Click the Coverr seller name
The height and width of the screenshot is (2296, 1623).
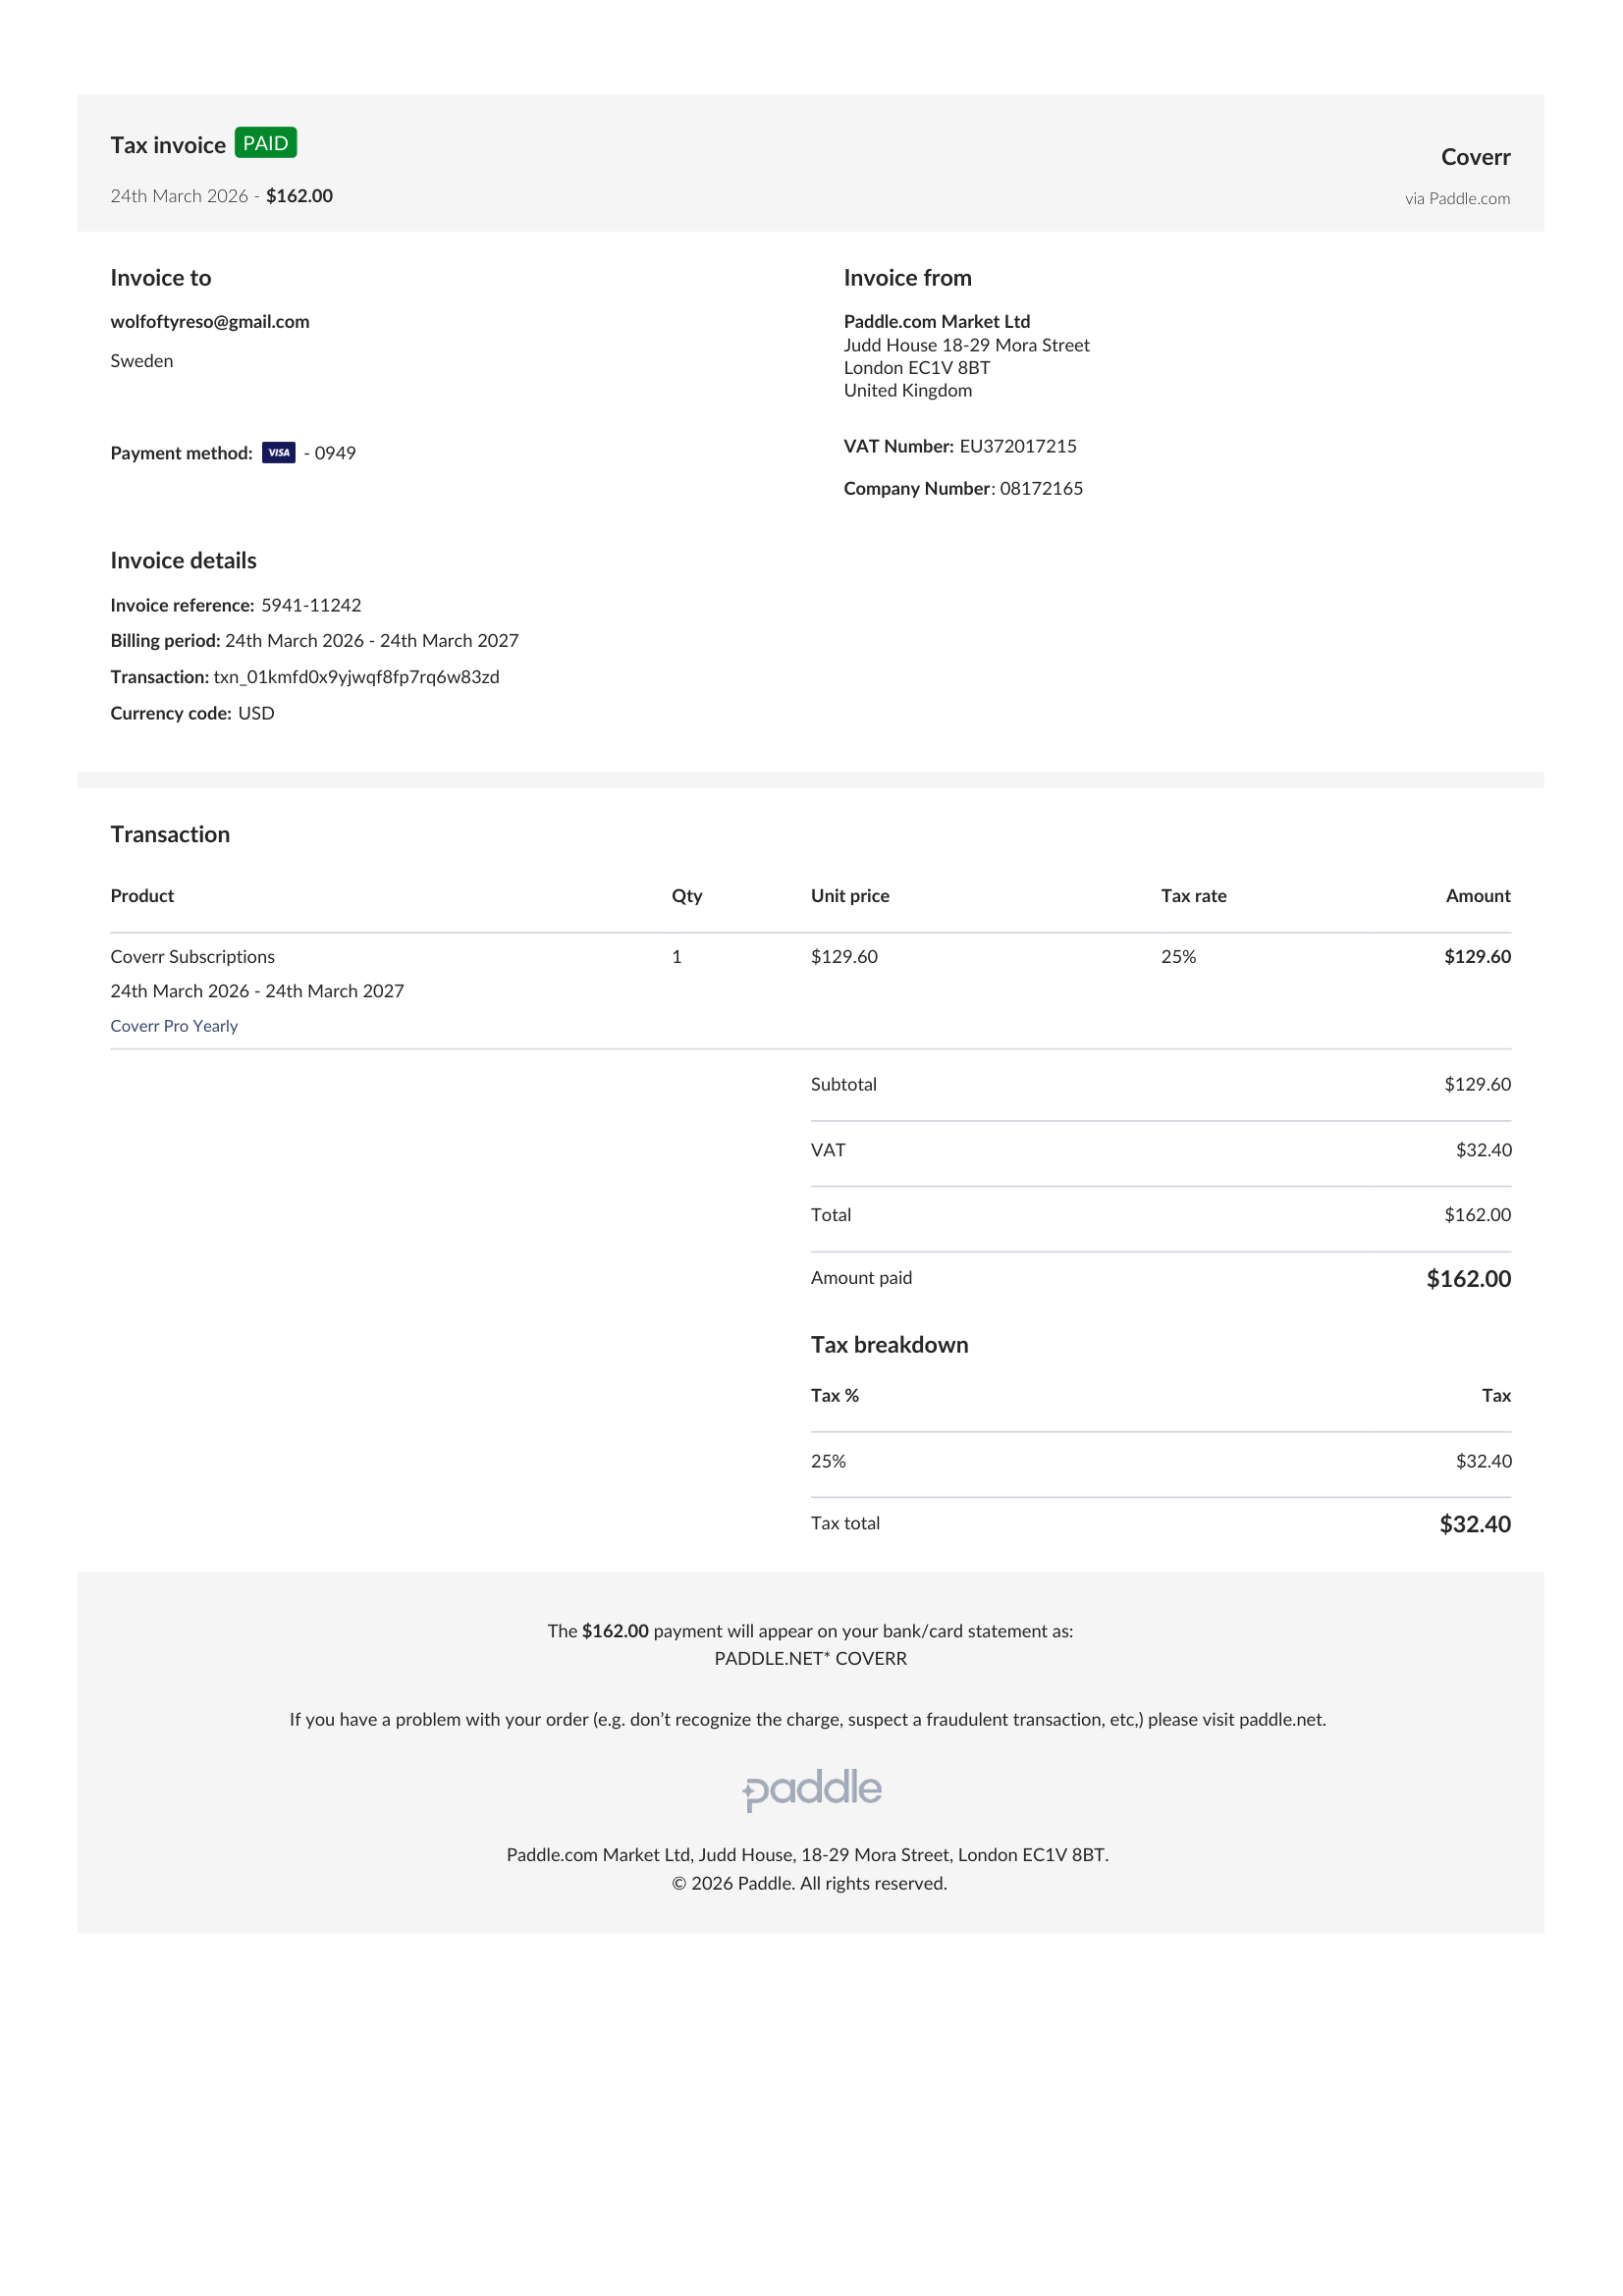1475,157
